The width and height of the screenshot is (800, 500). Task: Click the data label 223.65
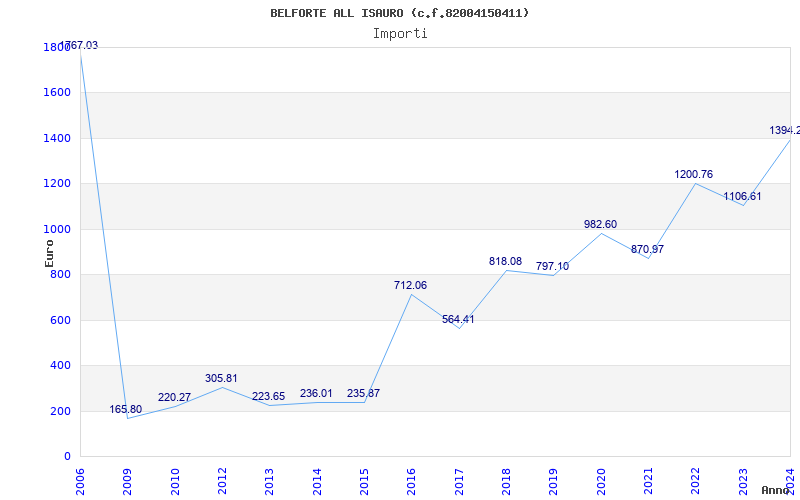pos(268,396)
